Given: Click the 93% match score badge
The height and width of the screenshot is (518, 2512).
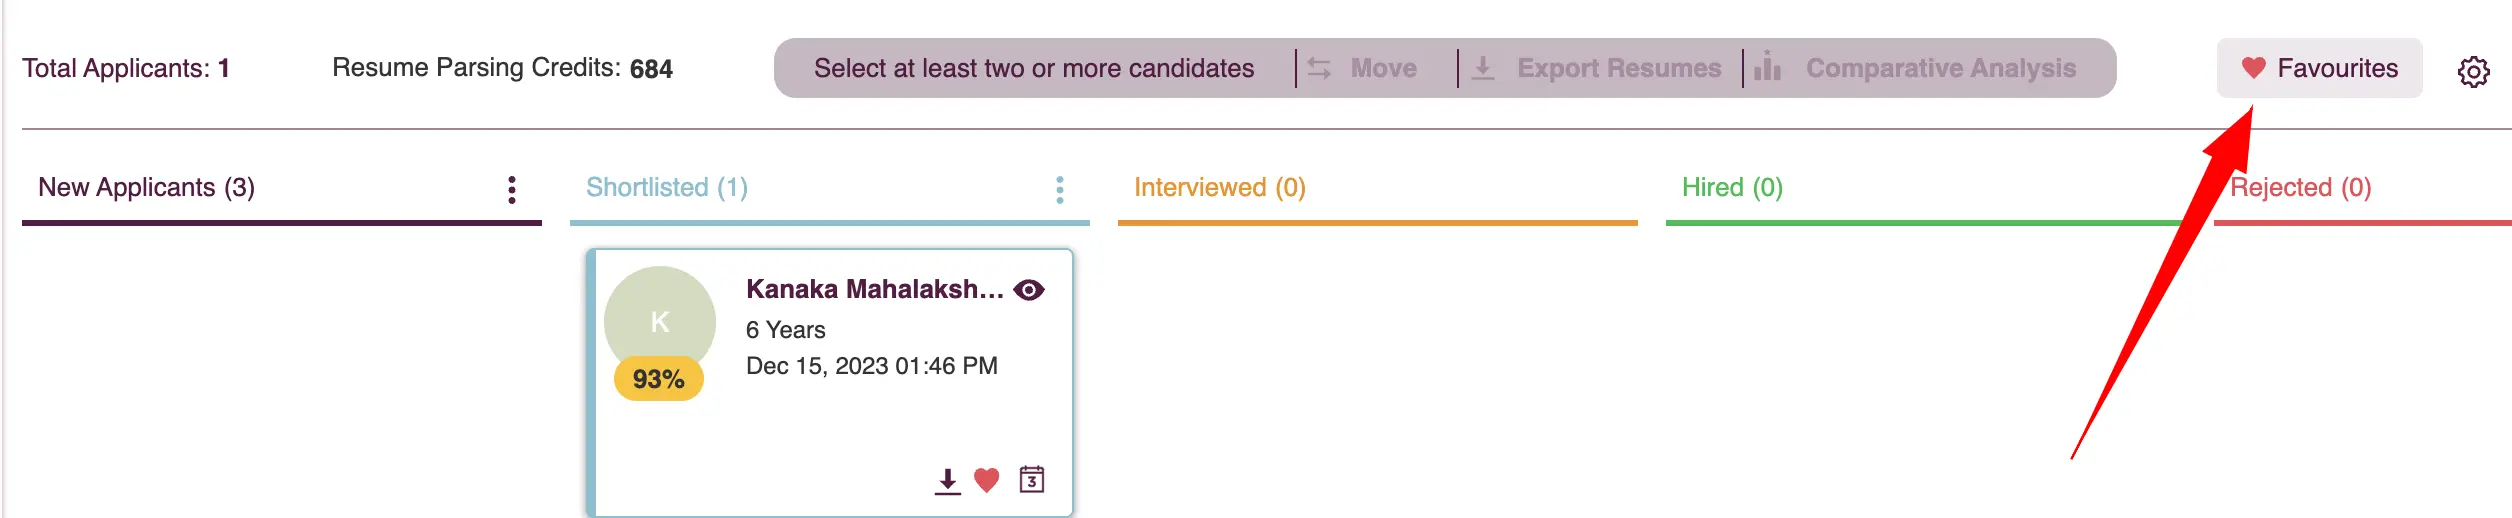Looking at the screenshot, I should [x=659, y=379].
